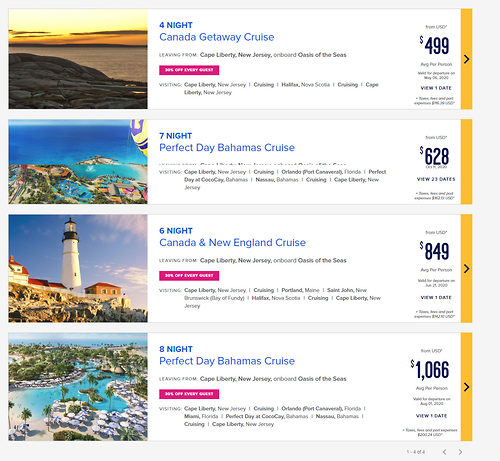
Task: Open Canada & New England Cruise title
Action: (232, 243)
